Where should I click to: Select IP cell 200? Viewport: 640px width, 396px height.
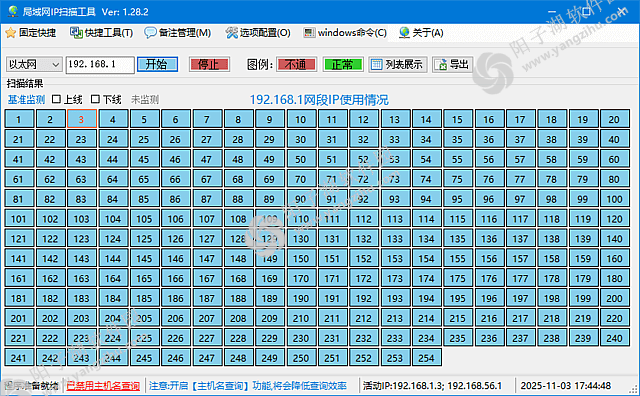pos(614,299)
